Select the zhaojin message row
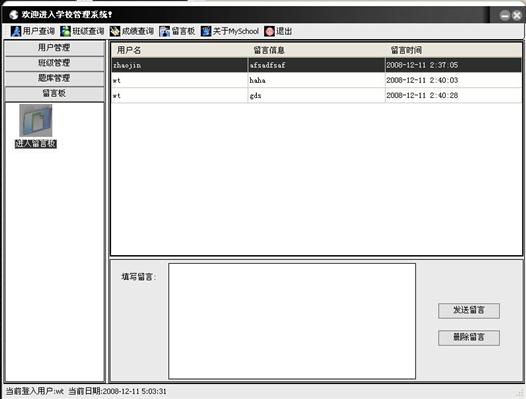 [317, 65]
